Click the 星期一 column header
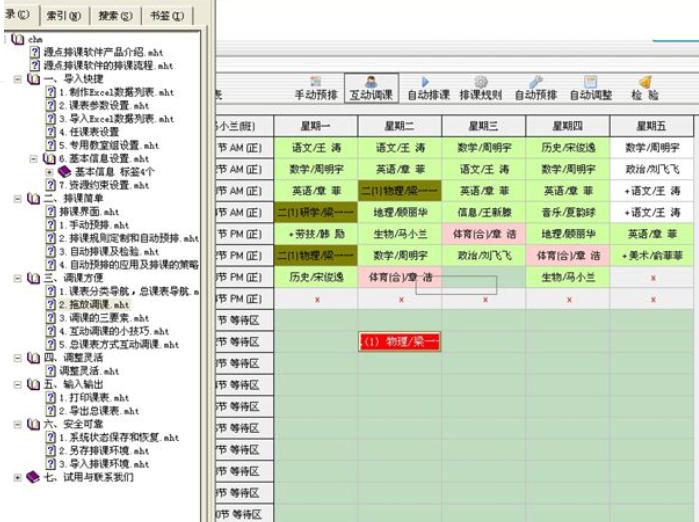 pos(316,126)
